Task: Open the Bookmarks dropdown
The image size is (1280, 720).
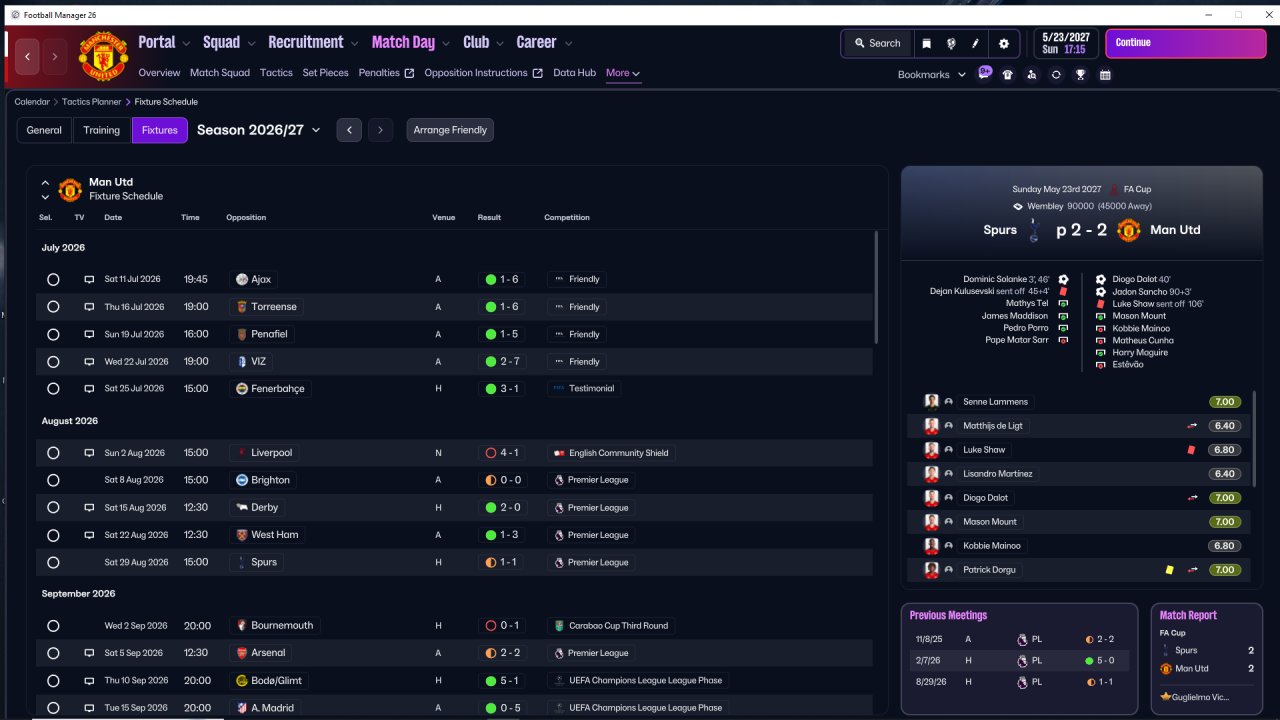Action: pyautogui.click(x=932, y=75)
